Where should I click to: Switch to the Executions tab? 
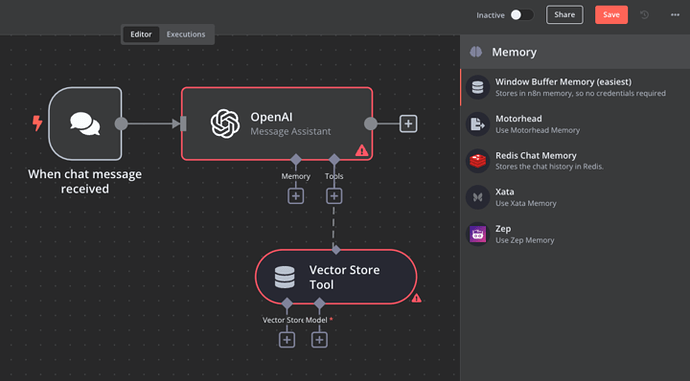click(186, 34)
